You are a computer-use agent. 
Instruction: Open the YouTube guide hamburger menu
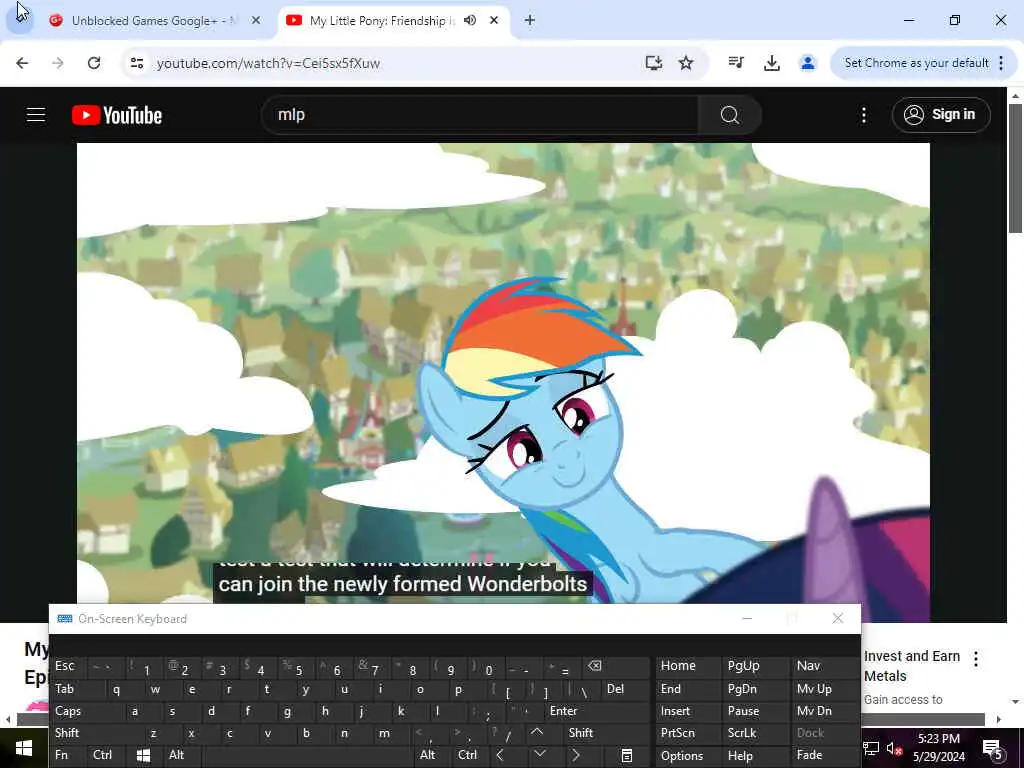(x=36, y=115)
